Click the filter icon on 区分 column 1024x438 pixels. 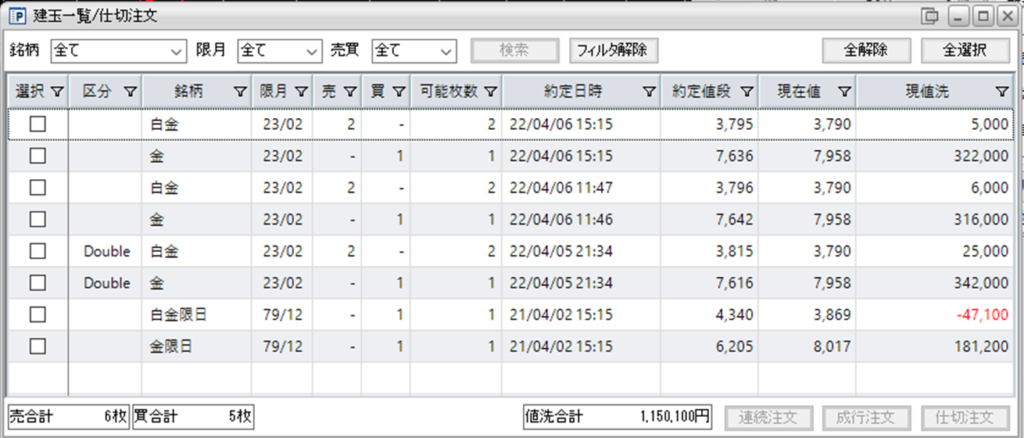coord(130,93)
